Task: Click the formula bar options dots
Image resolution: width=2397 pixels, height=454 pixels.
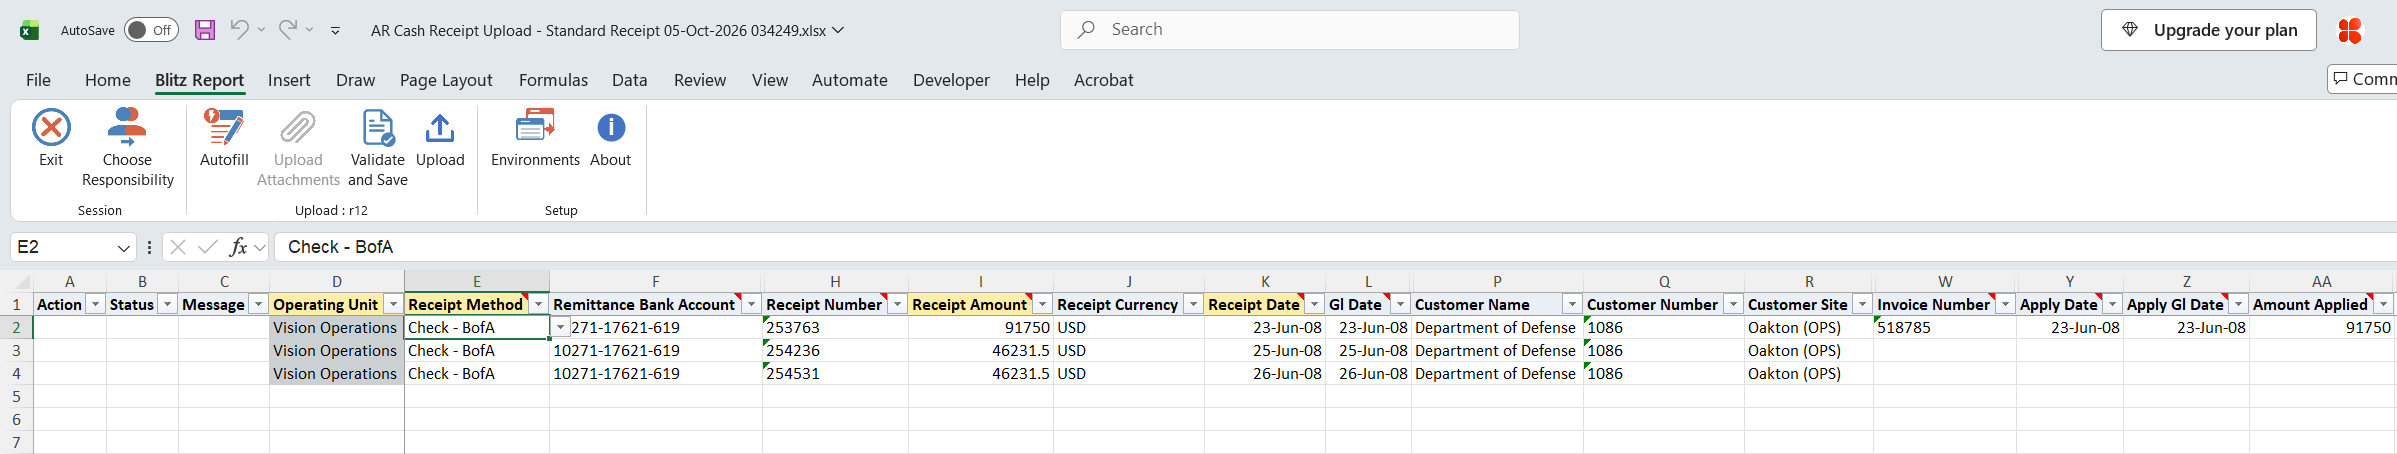Action: (149, 247)
